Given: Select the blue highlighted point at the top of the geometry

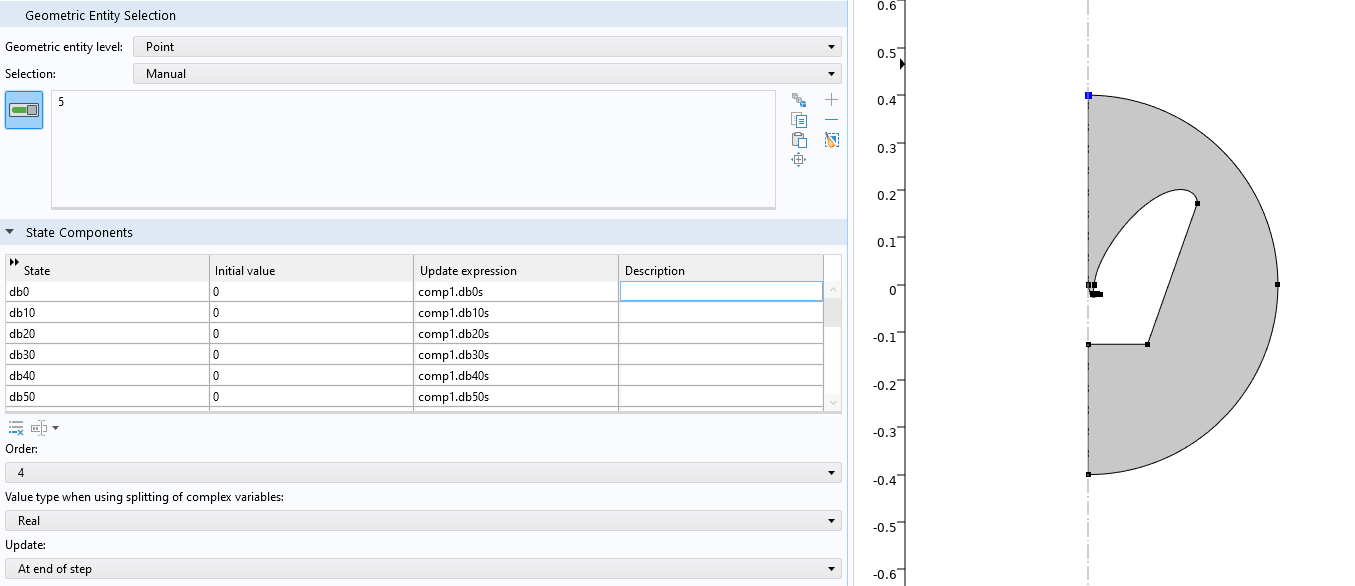Looking at the screenshot, I should coord(1088,96).
